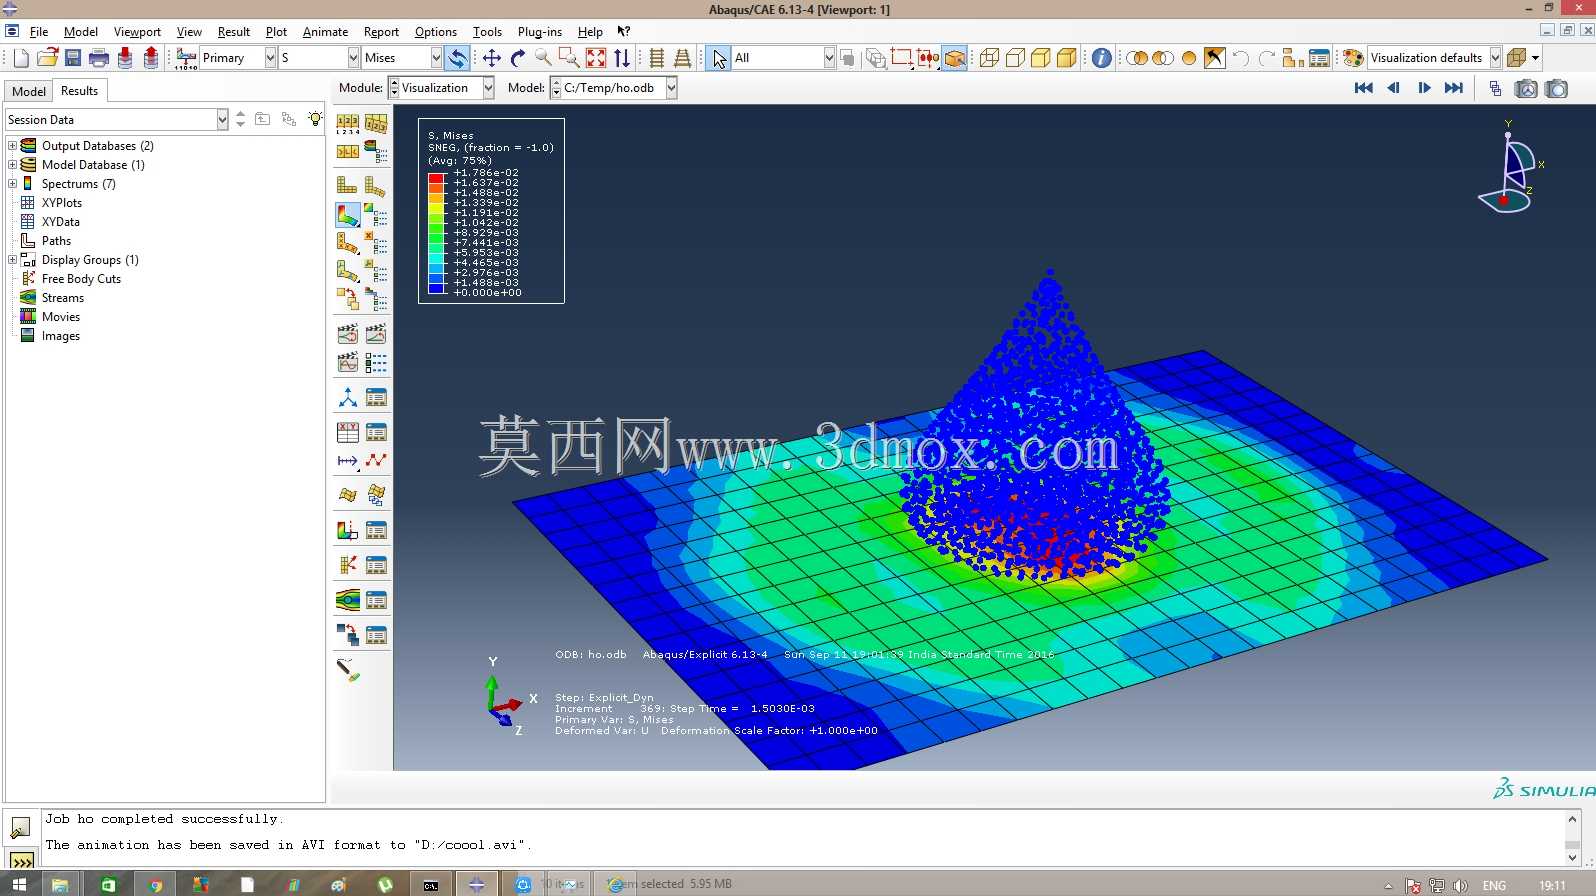Open File Explorer from the taskbar
The width and height of the screenshot is (1596, 896).
pyautogui.click(x=61, y=884)
